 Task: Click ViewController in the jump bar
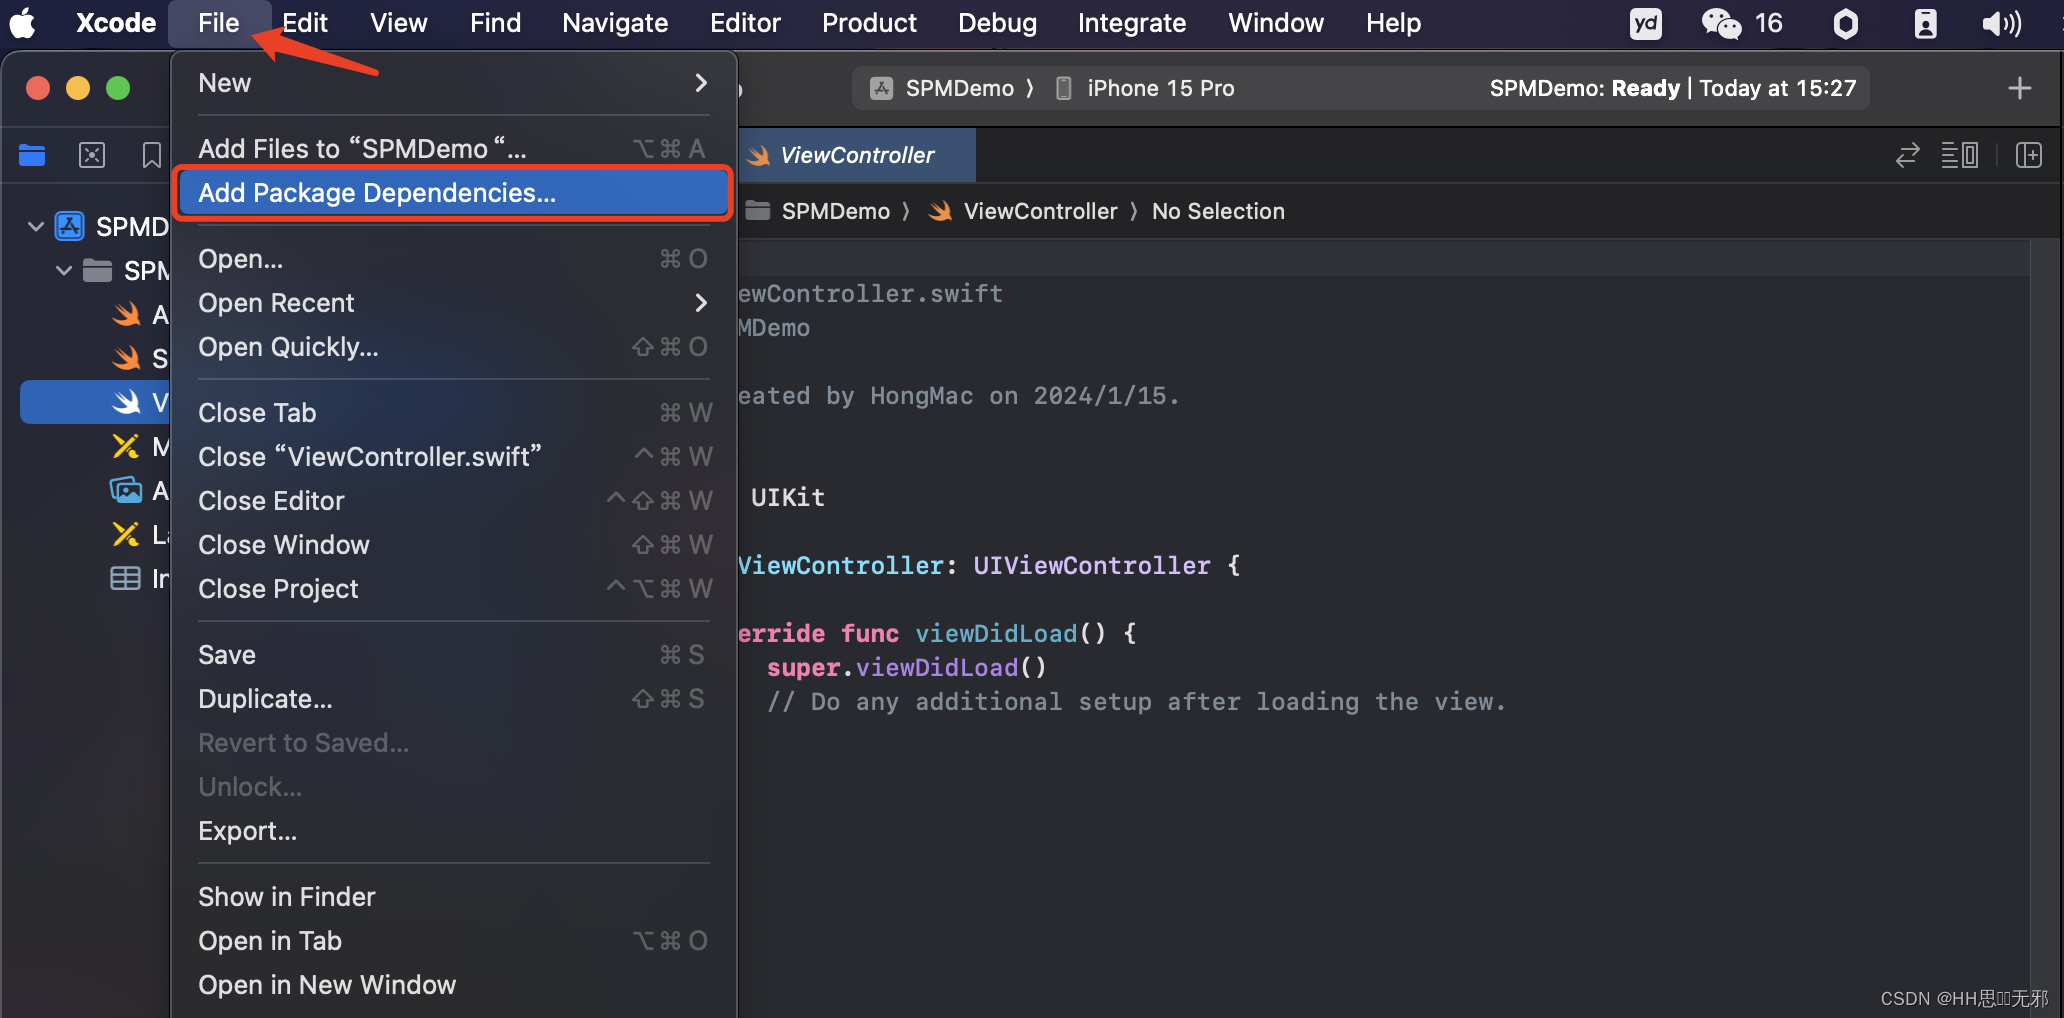[x=1024, y=211]
